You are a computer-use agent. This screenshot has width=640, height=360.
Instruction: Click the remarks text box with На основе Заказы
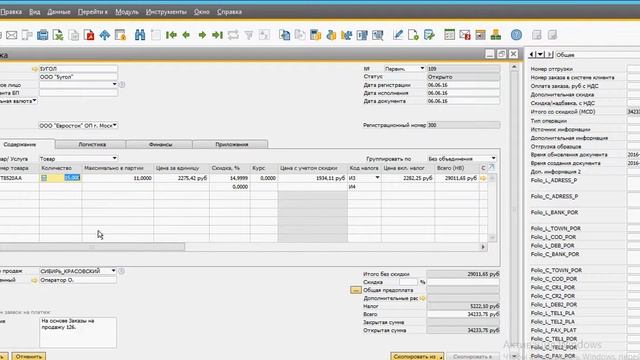tap(78, 332)
